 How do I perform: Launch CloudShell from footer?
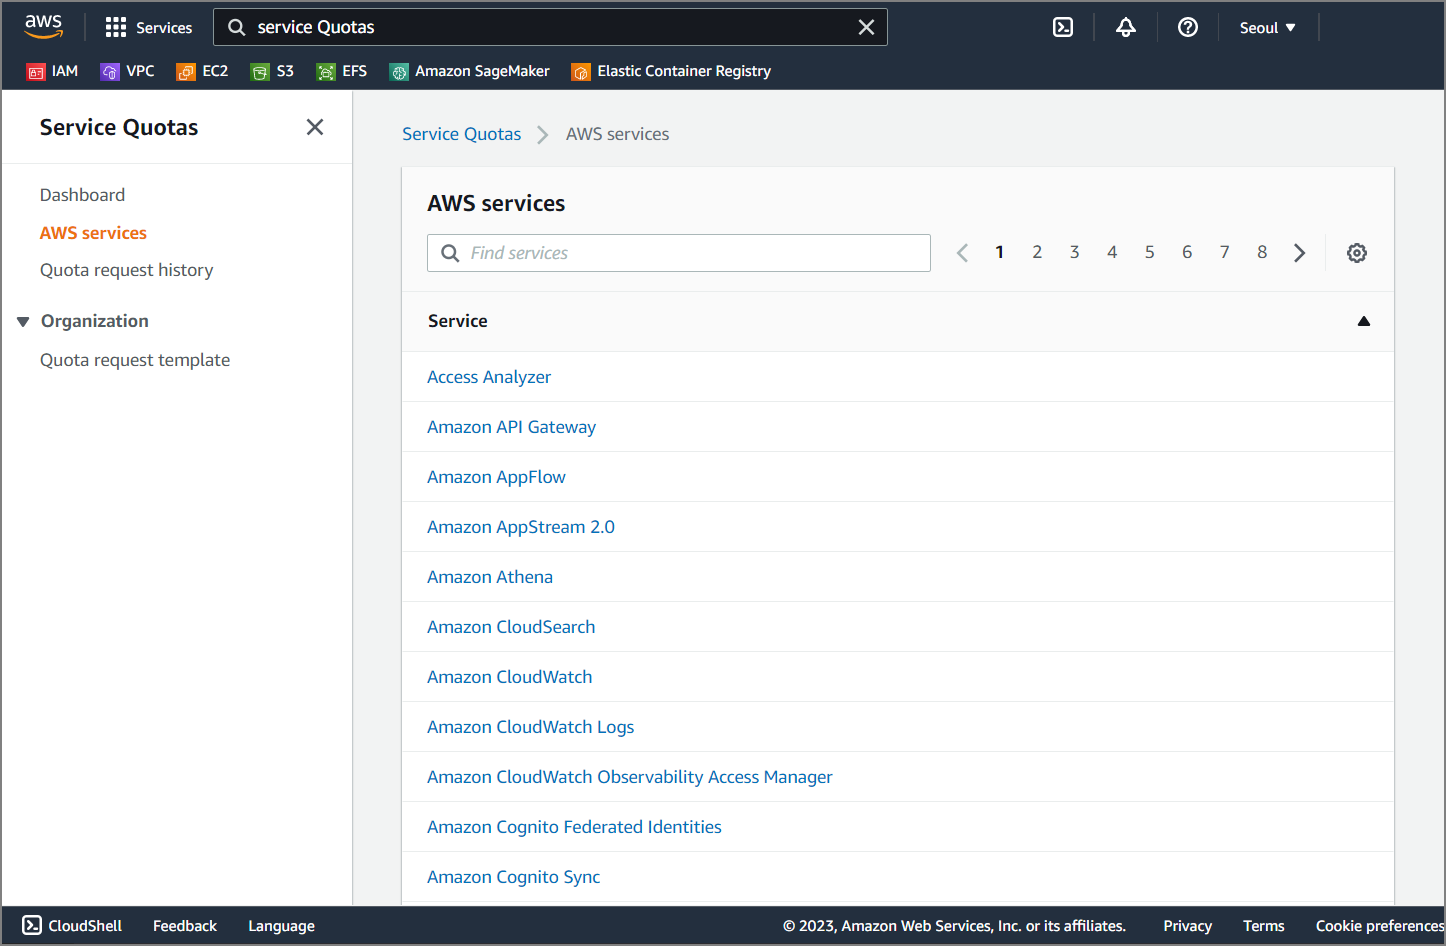[72, 926]
